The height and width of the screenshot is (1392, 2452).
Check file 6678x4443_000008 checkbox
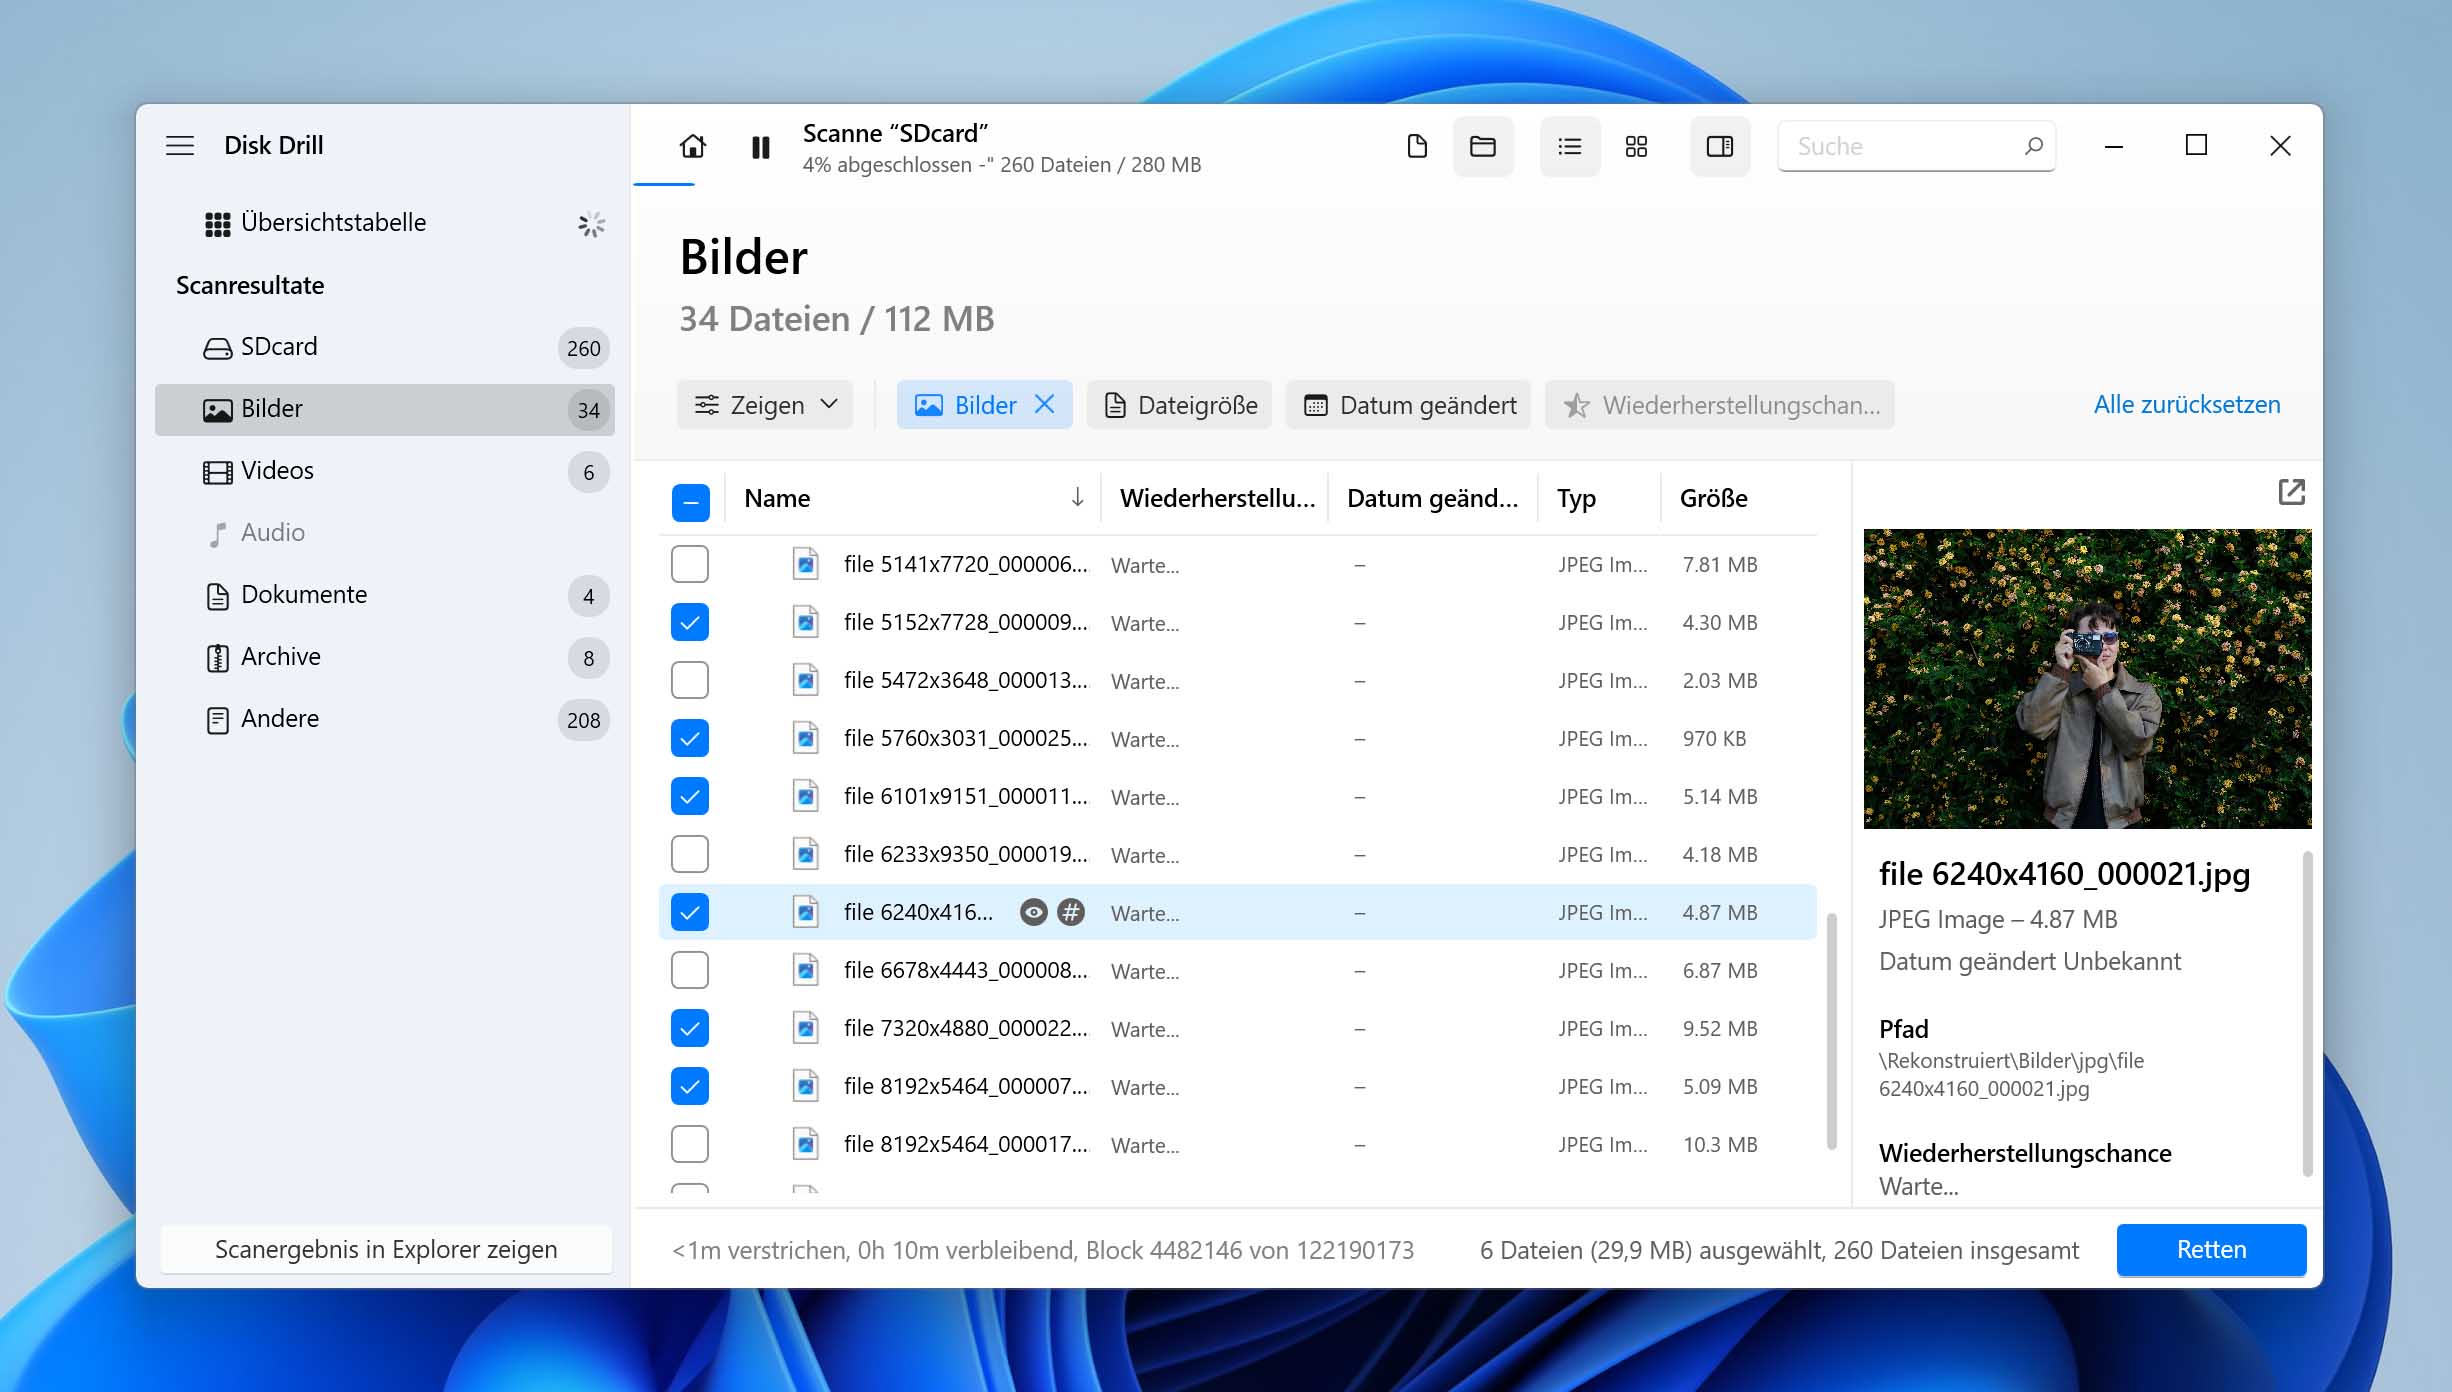690,970
